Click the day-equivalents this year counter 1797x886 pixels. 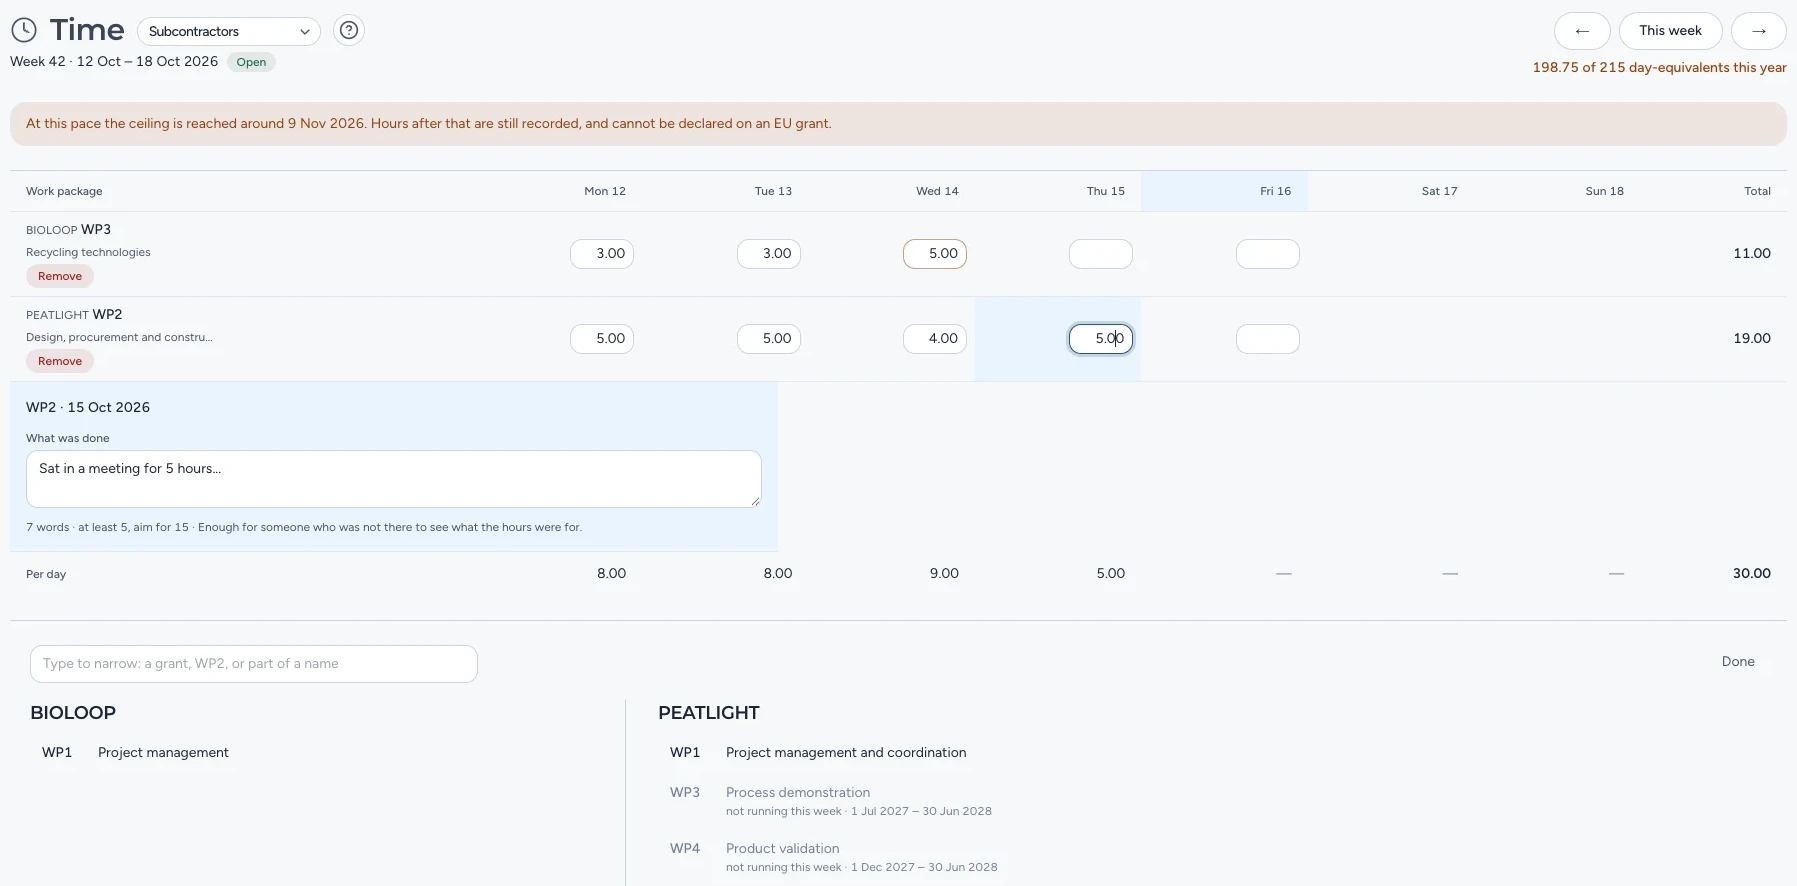click(x=1659, y=68)
